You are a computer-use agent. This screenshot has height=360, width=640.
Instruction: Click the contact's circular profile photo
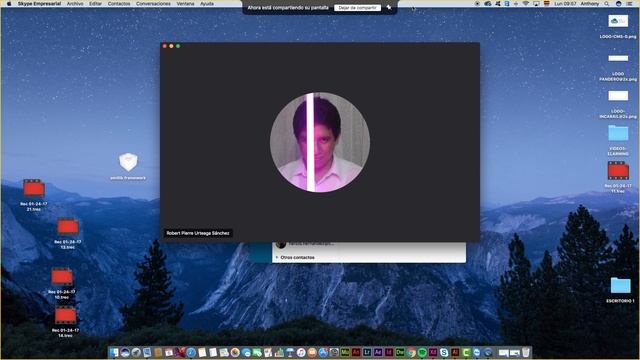pyautogui.click(x=320, y=142)
